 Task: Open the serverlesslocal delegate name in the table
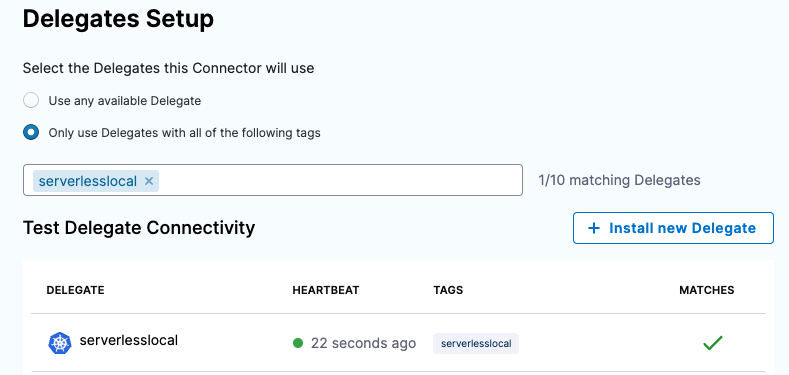click(129, 340)
